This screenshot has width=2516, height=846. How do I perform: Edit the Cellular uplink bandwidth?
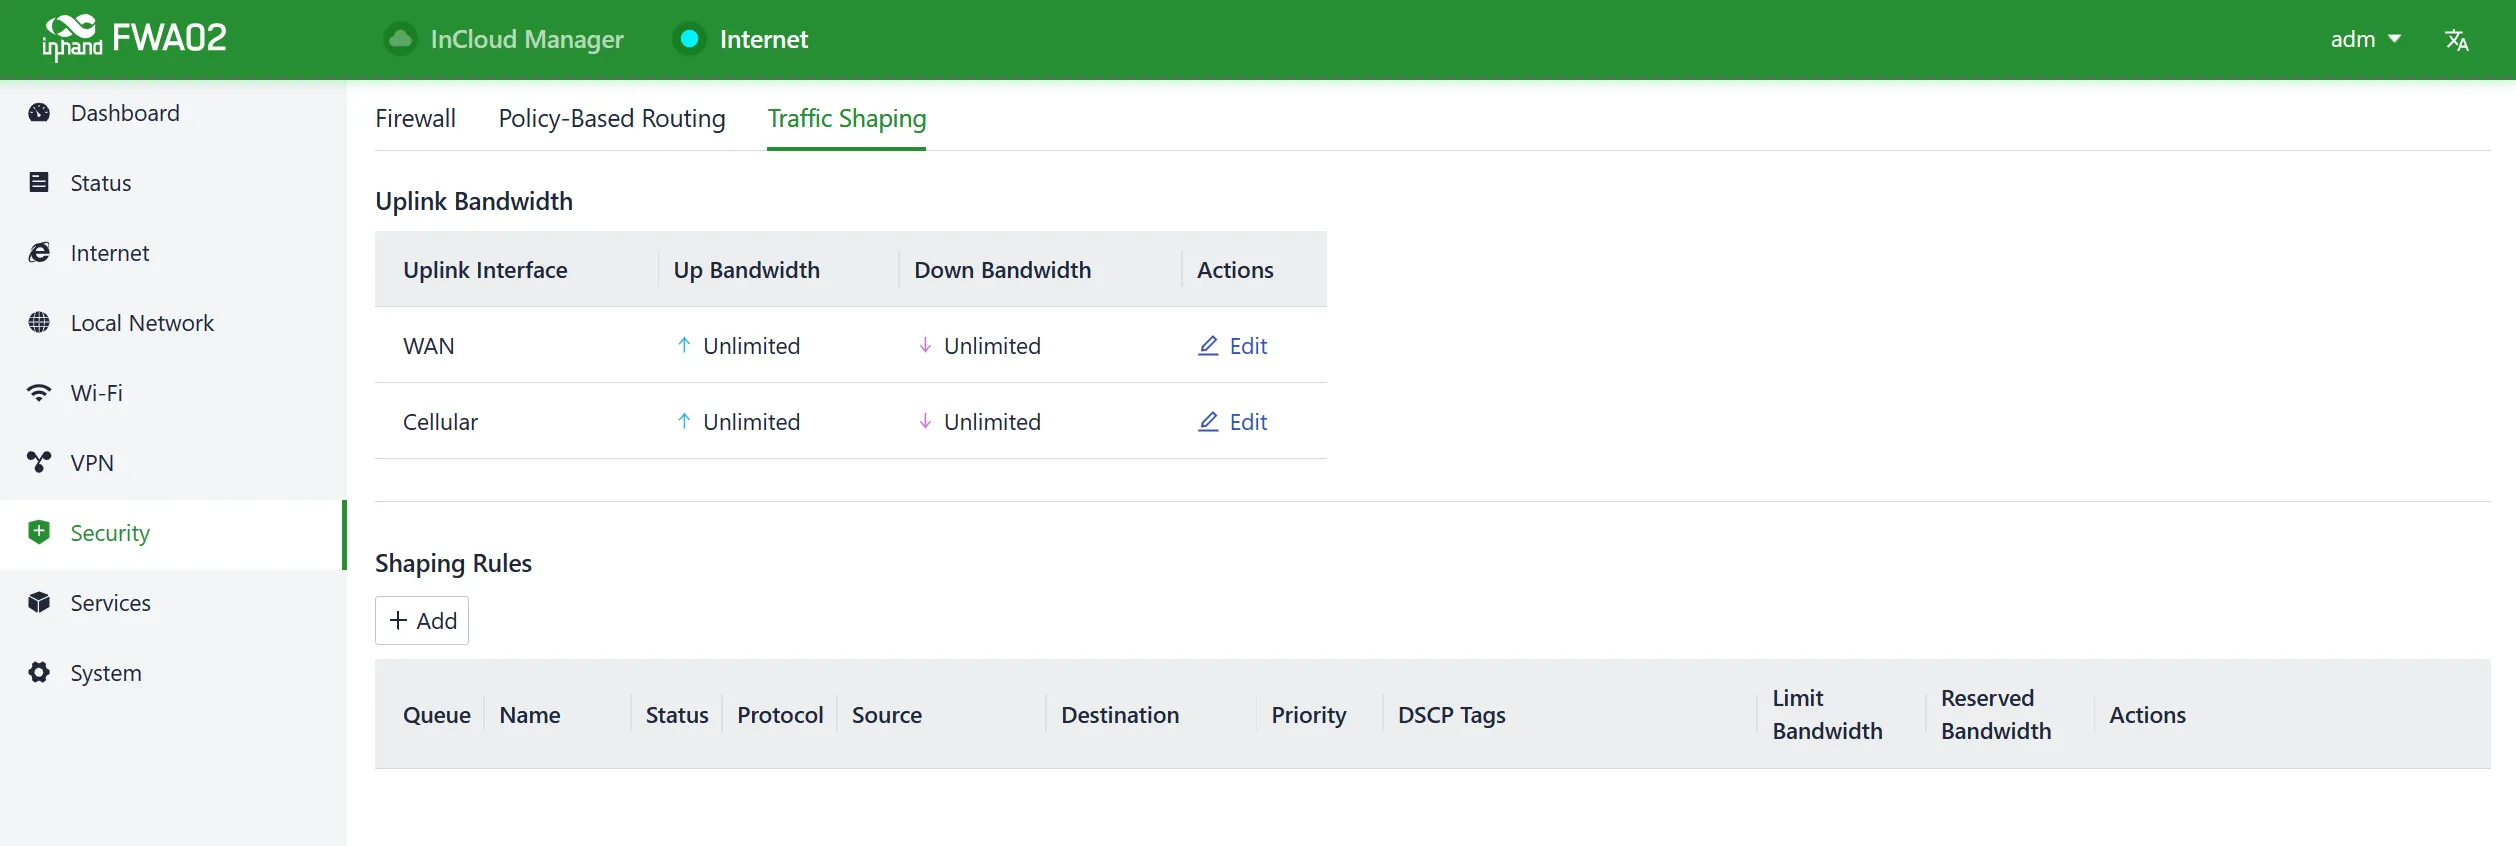(x=1233, y=422)
